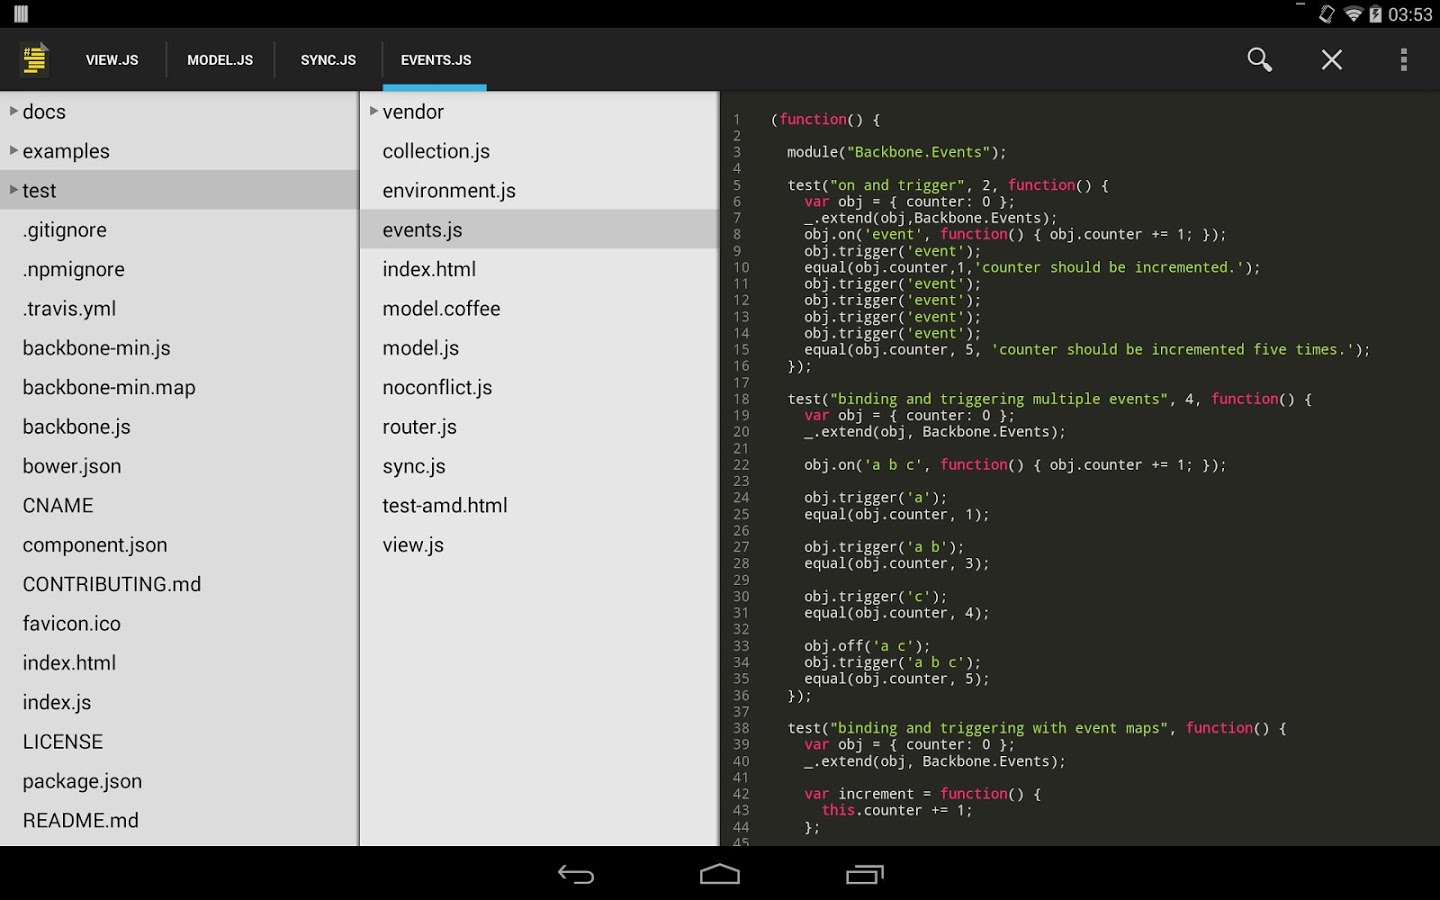Viewport: 1440px width, 900px height.
Task: Tap the Wi-Fi status icon
Action: coord(1354,14)
